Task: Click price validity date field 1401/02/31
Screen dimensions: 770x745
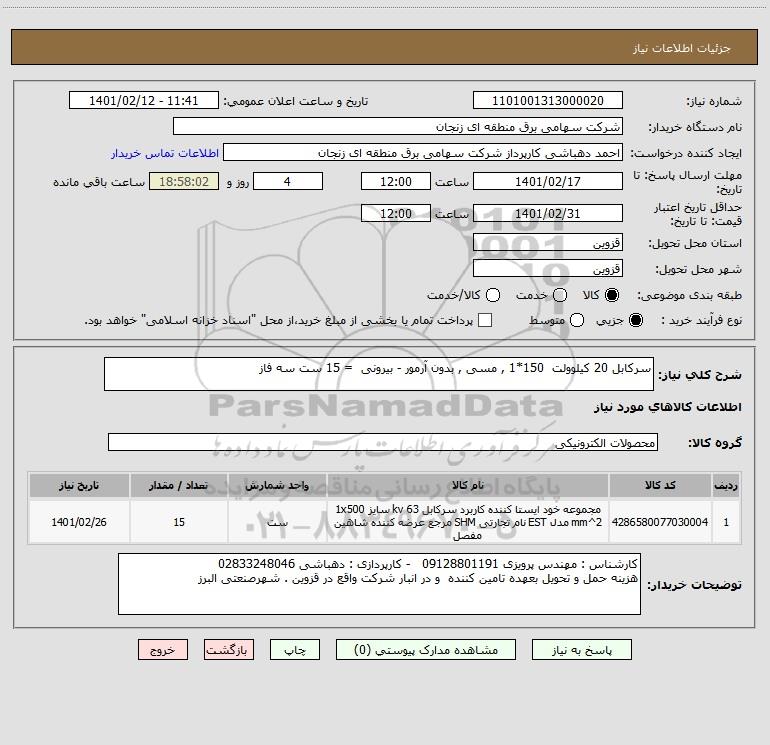Action: click(548, 213)
